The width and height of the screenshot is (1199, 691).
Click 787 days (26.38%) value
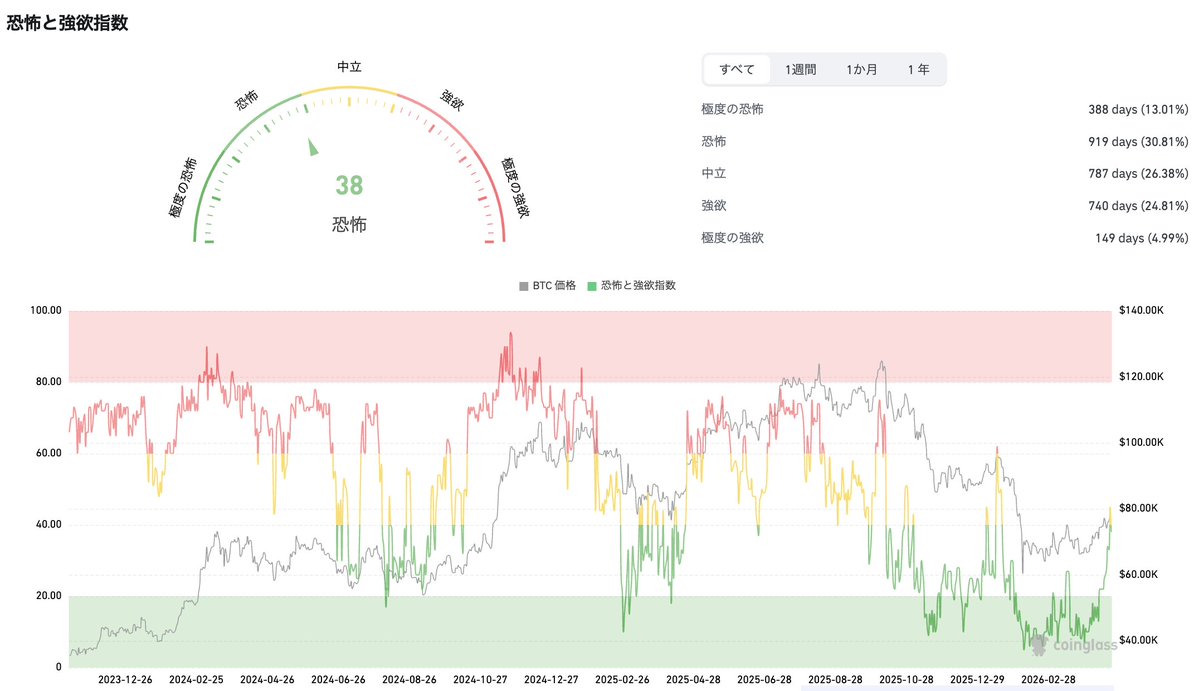tap(1138, 174)
